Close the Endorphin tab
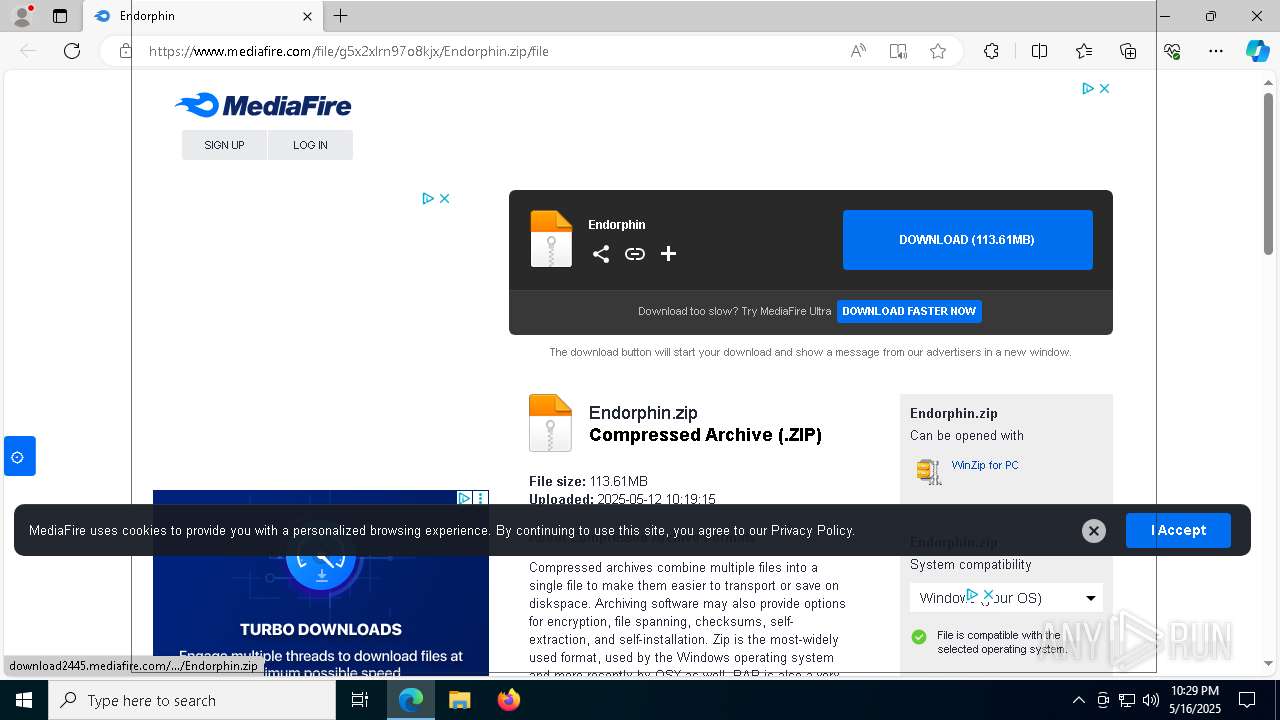The image size is (1280, 720). coord(307,16)
